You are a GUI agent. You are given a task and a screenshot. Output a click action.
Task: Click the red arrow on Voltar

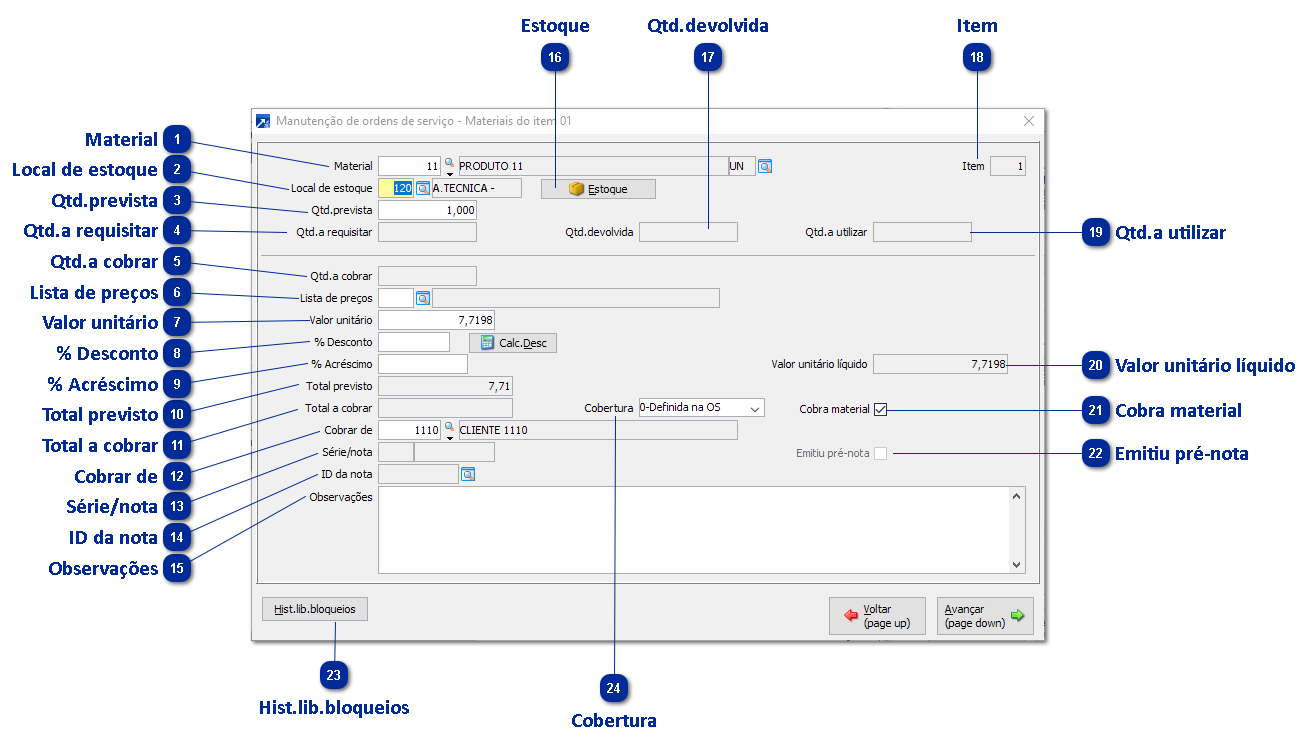click(x=852, y=616)
